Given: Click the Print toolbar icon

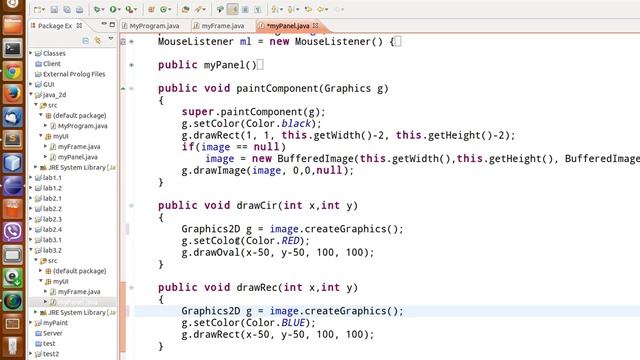Looking at the screenshot, I should 79,9.
